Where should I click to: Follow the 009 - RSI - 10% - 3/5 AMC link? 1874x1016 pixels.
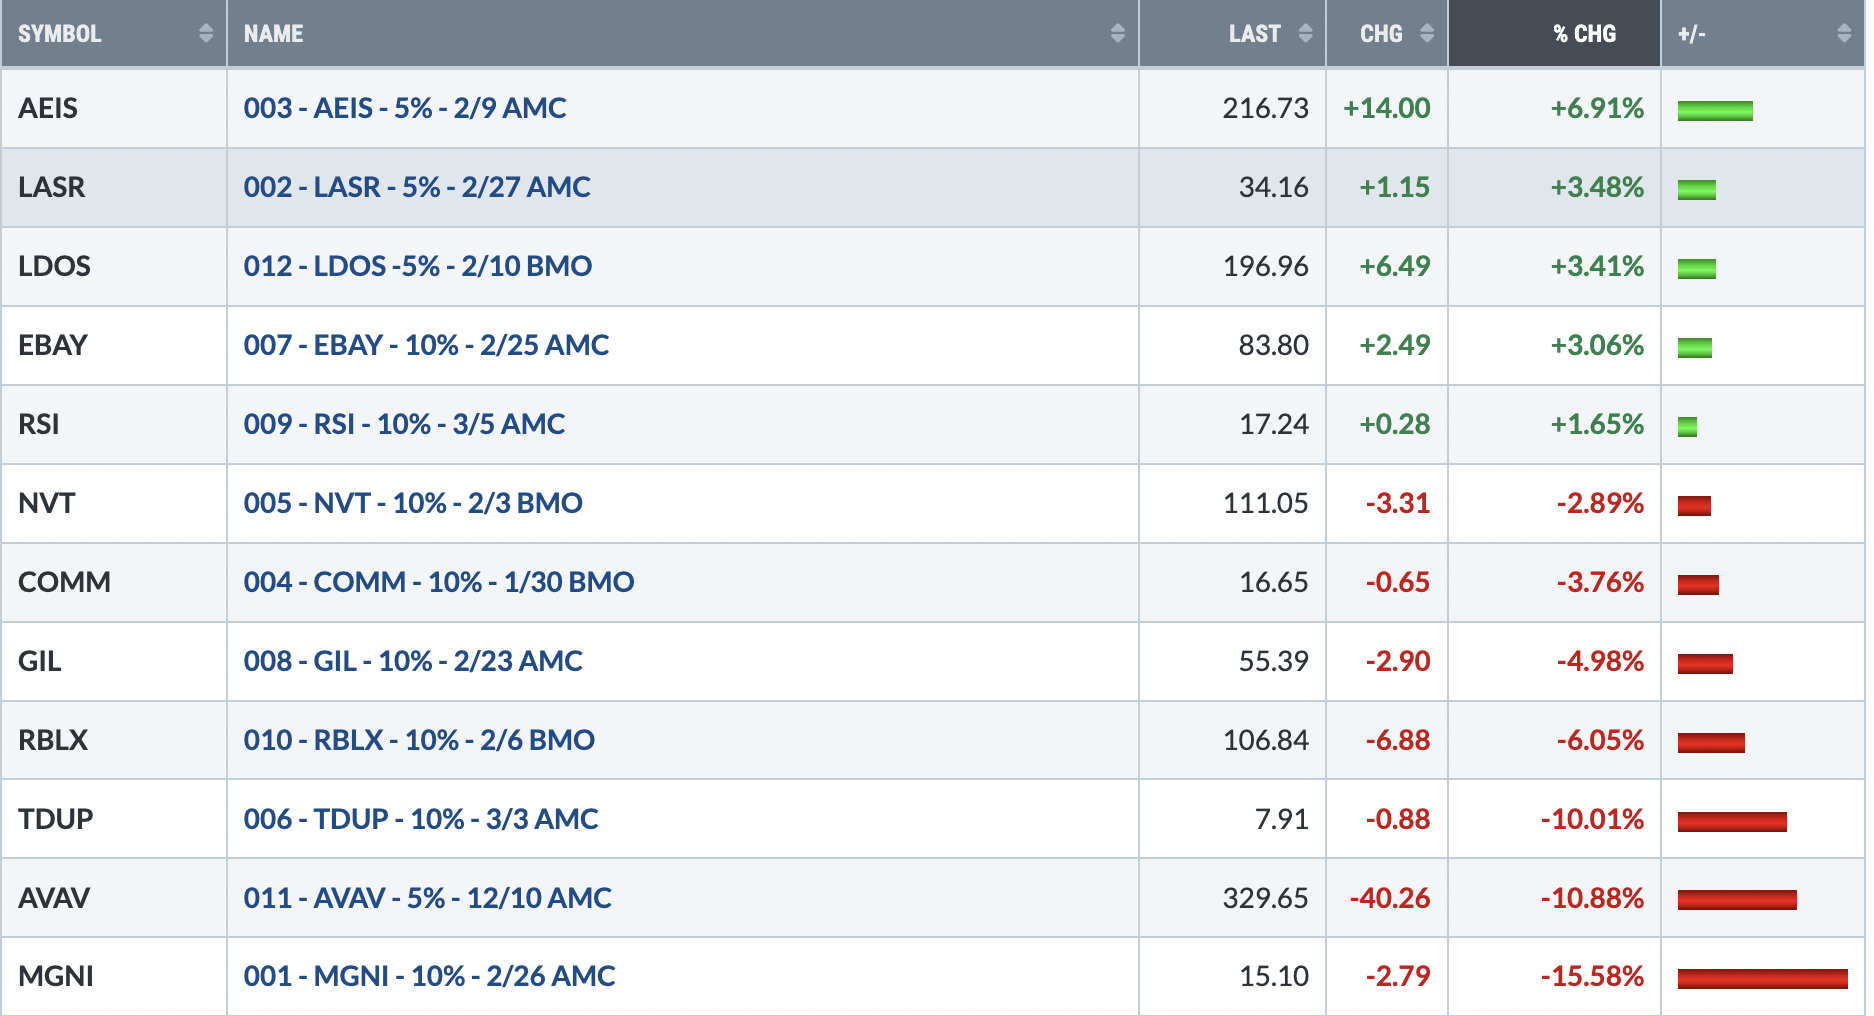(404, 424)
